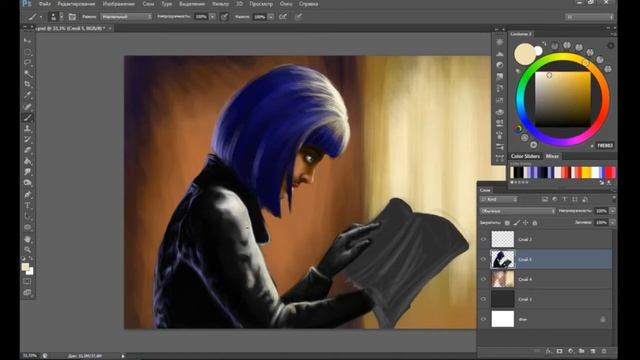Open the brush opacity slider arrow
640x360 pixels.
[x=213, y=17]
